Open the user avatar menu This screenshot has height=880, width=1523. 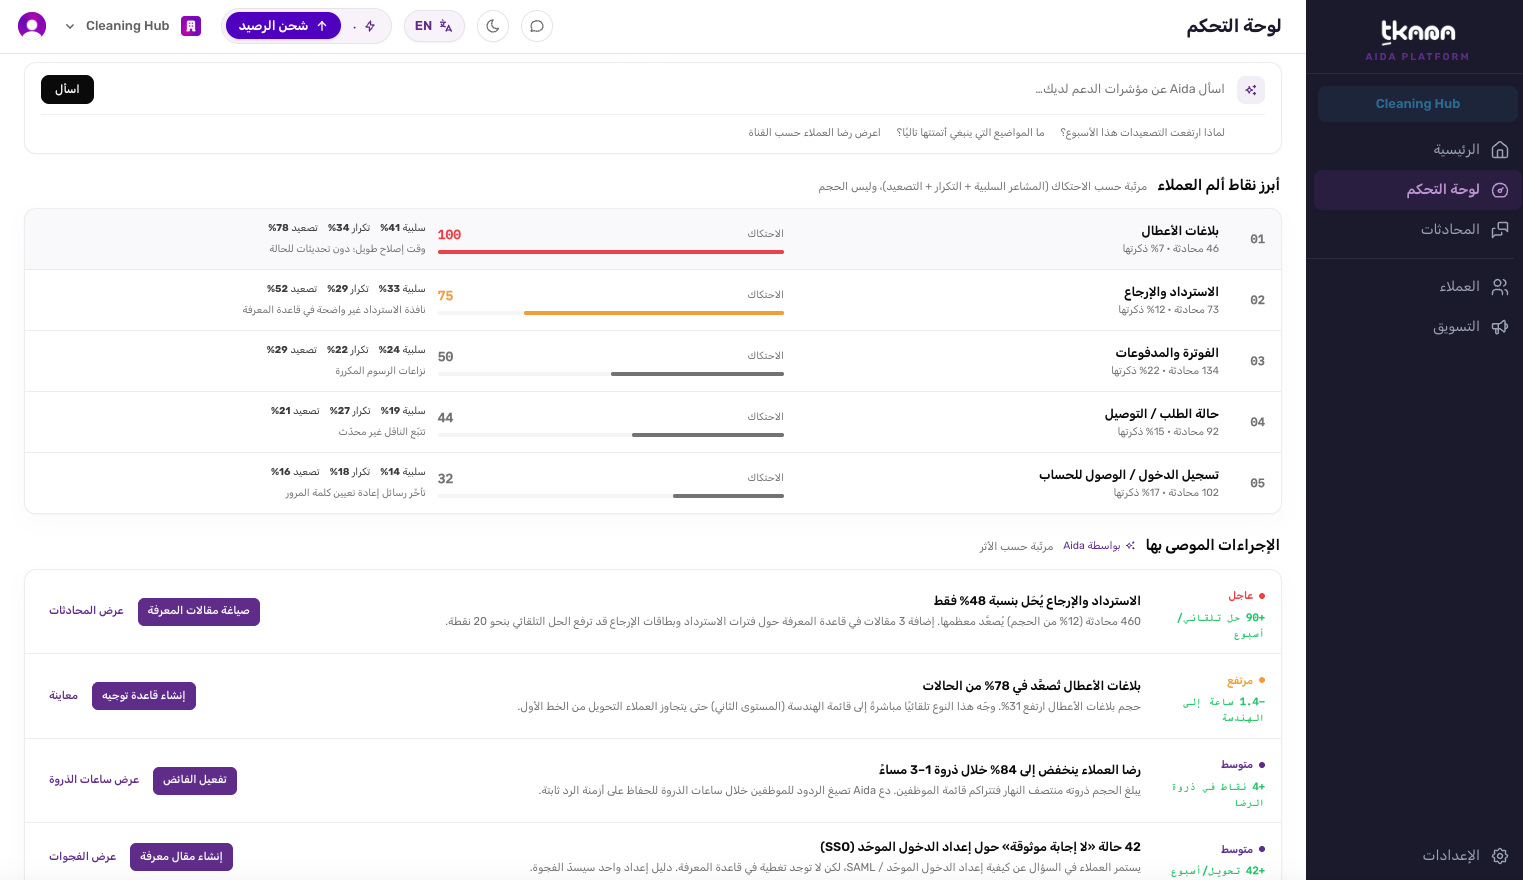coord(32,26)
